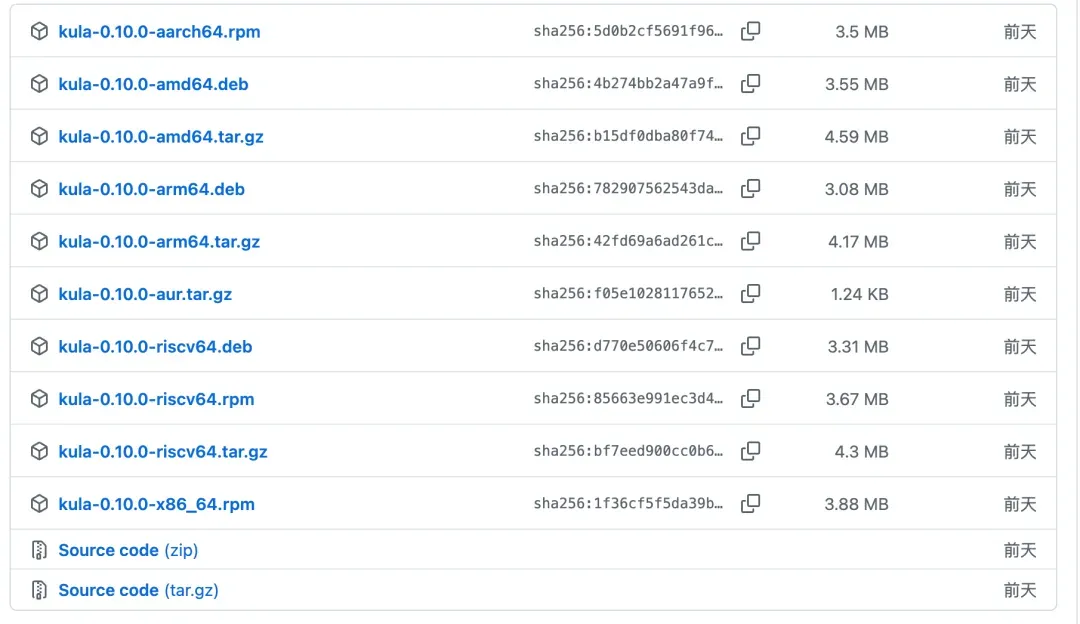Download kula-0.10.0-amd64.tar.gz archive

click(x=161, y=136)
